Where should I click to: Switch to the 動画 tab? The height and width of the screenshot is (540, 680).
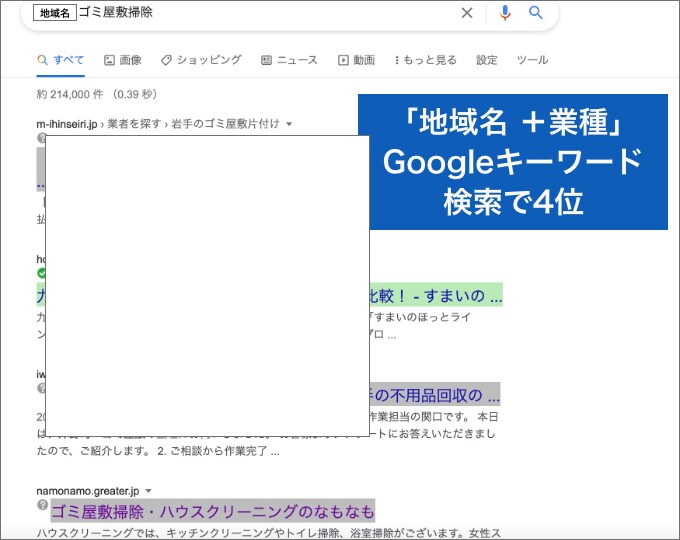pos(356,60)
